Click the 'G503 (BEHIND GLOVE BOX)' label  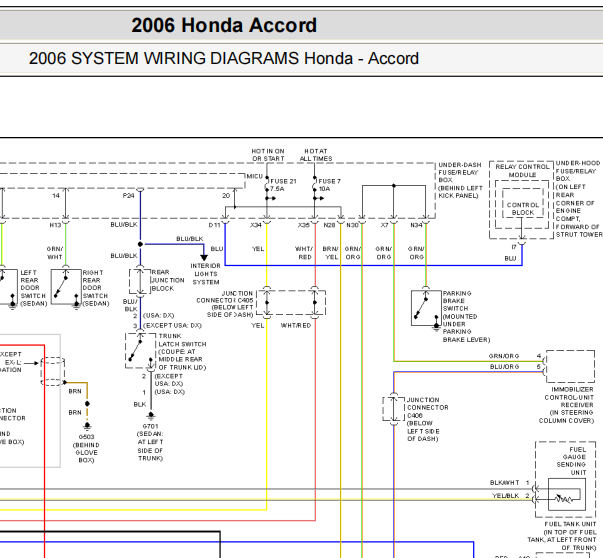point(86,448)
